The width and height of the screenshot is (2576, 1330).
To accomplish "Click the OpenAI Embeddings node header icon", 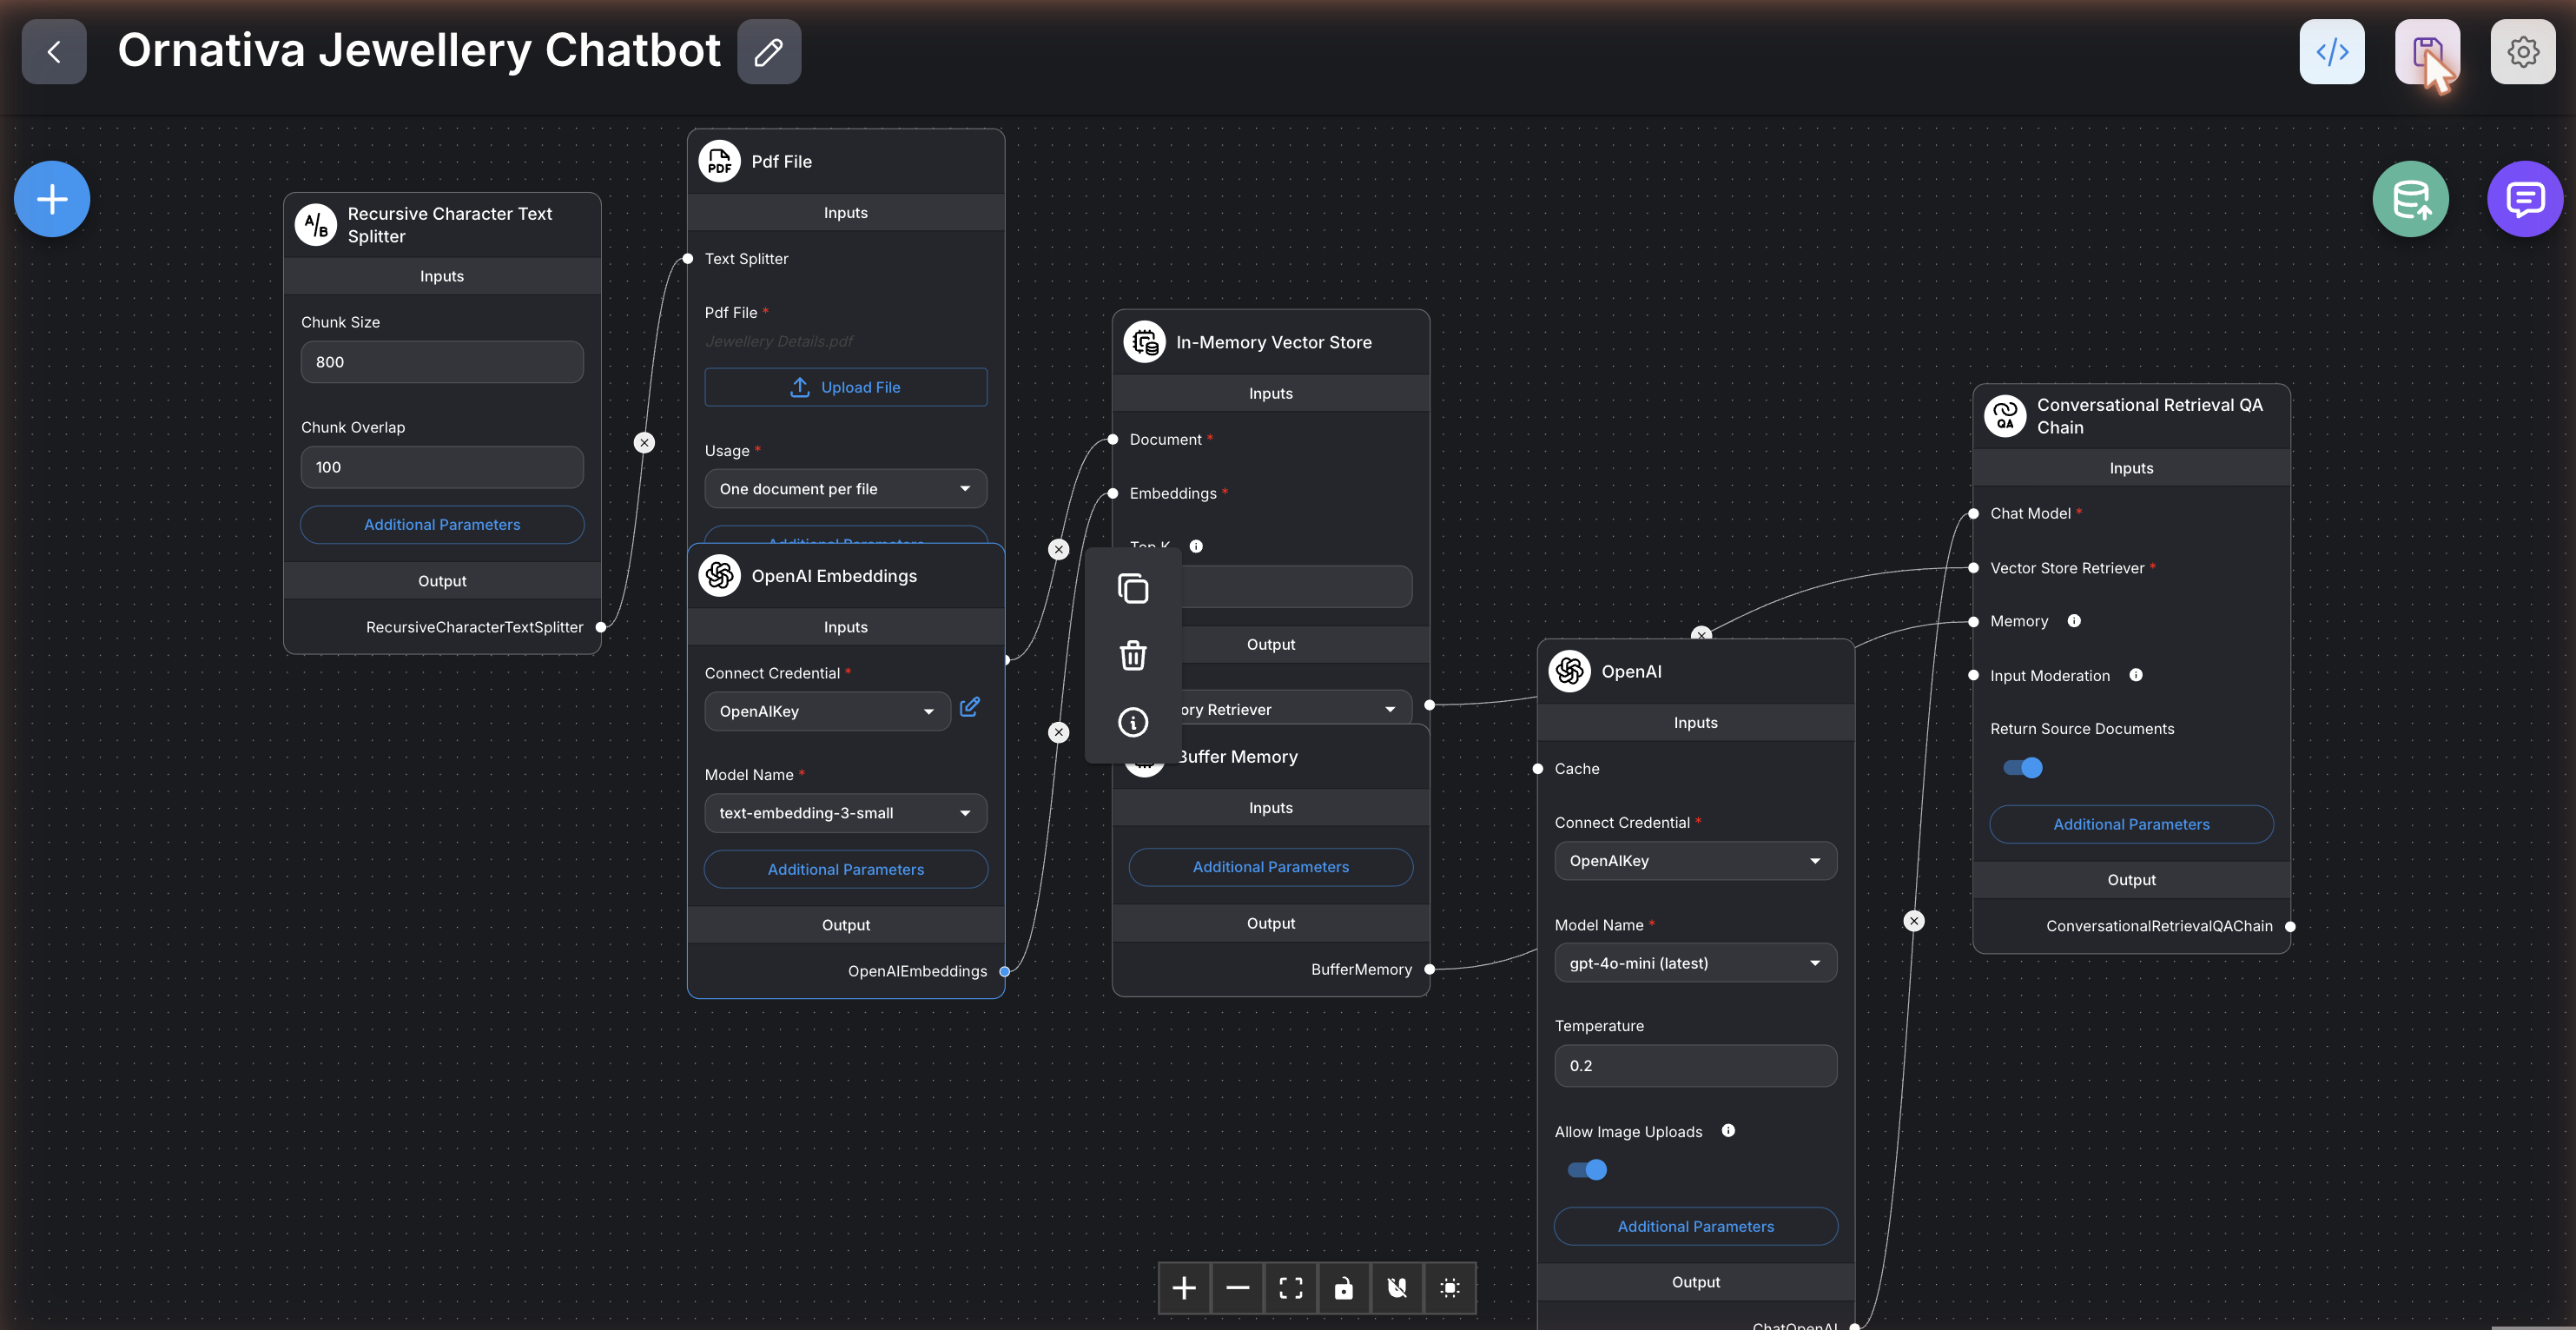I will (719, 576).
